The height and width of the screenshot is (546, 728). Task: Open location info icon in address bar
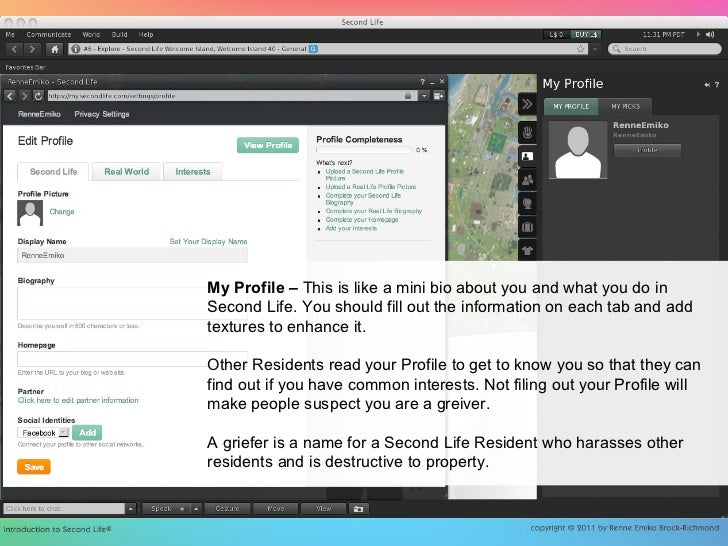pyautogui.click(x=75, y=49)
